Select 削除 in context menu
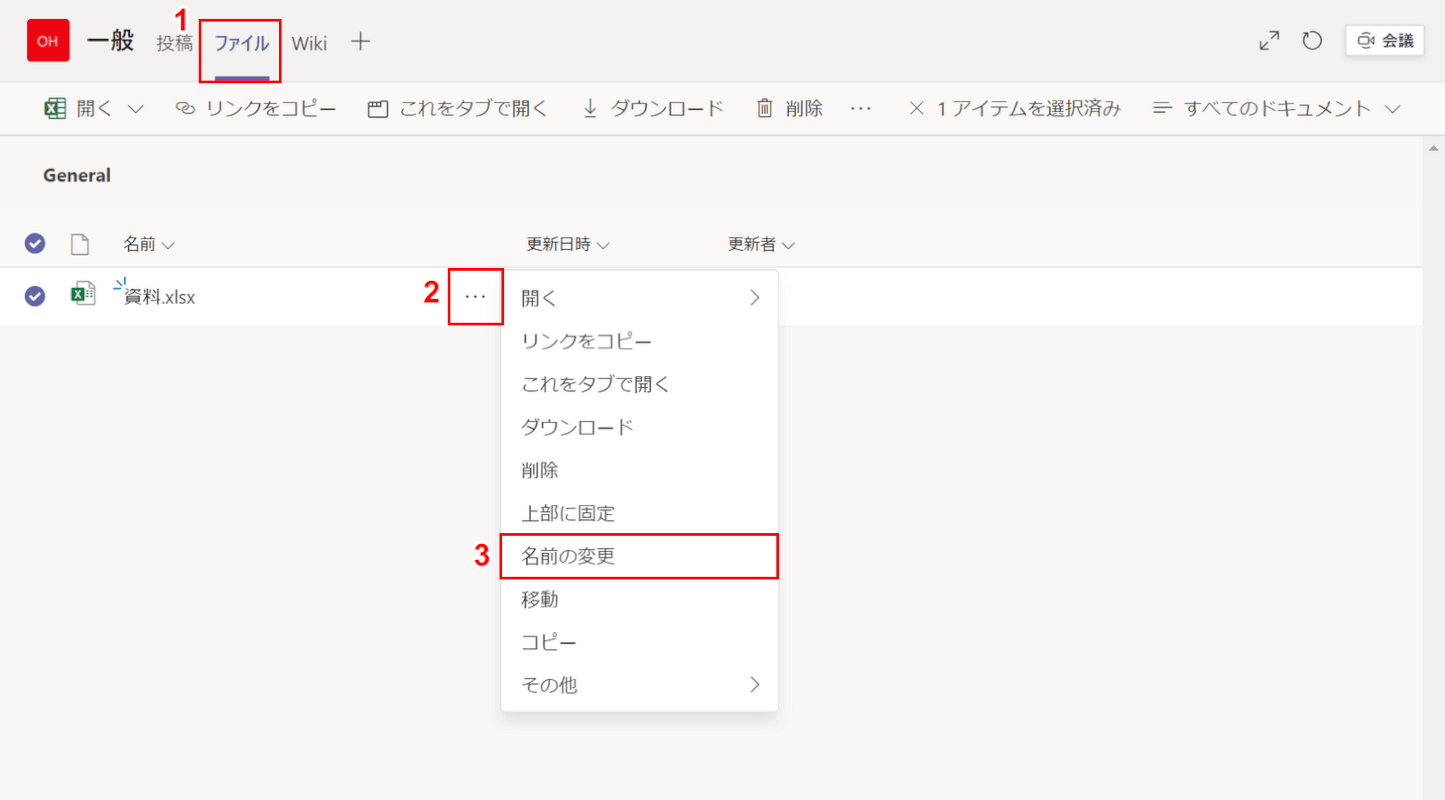Viewport: 1445px width, 800px height. coord(640,470)
